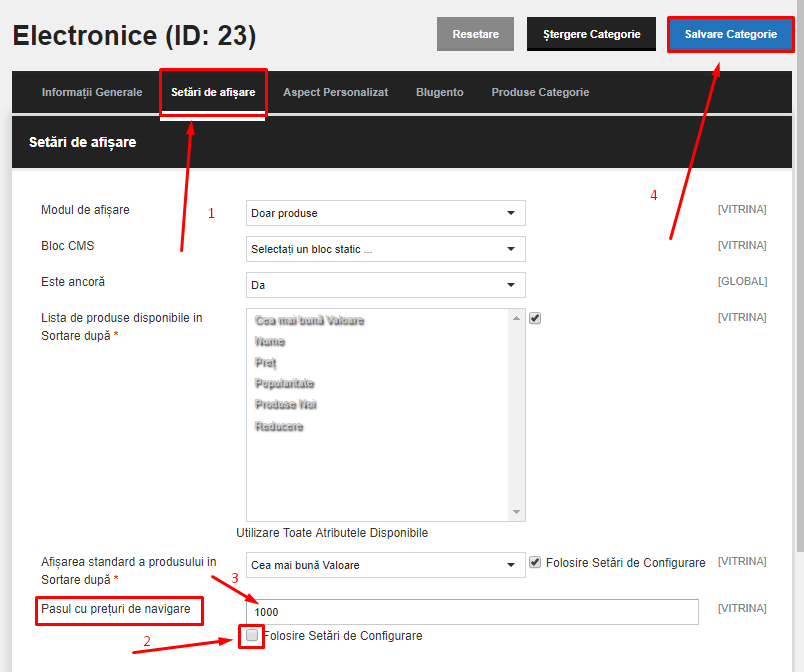Select Popularitate in sort list
Viewport: 804px width, 672px height.
(285, 383)
